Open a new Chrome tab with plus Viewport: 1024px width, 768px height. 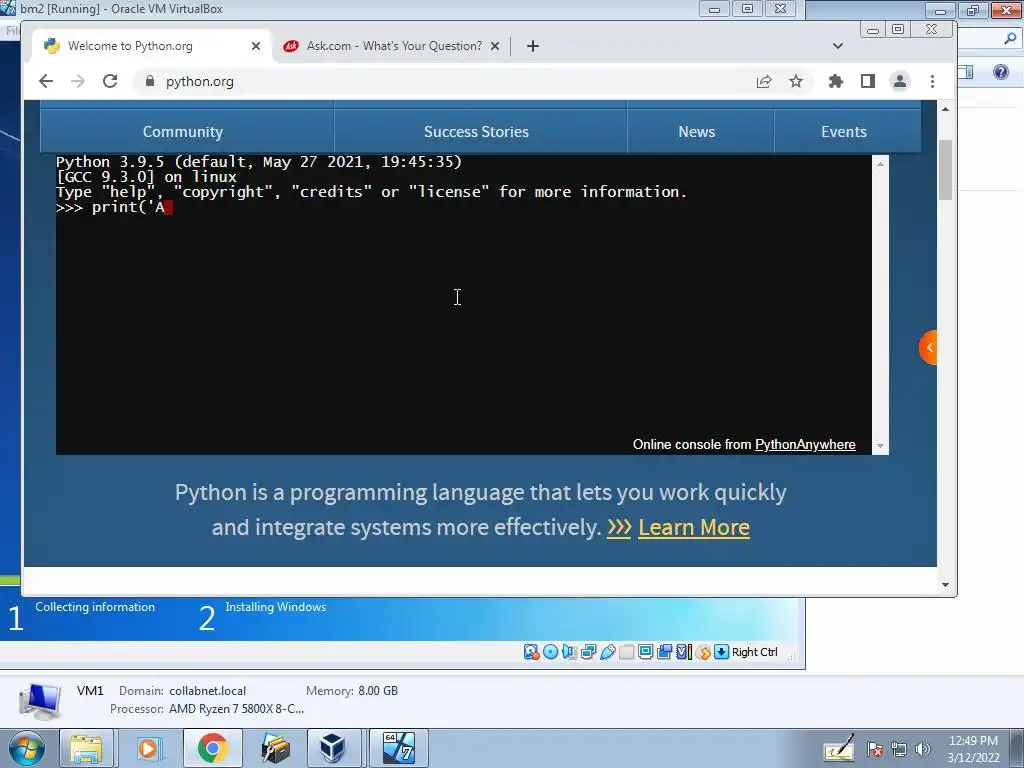[533, 46]
